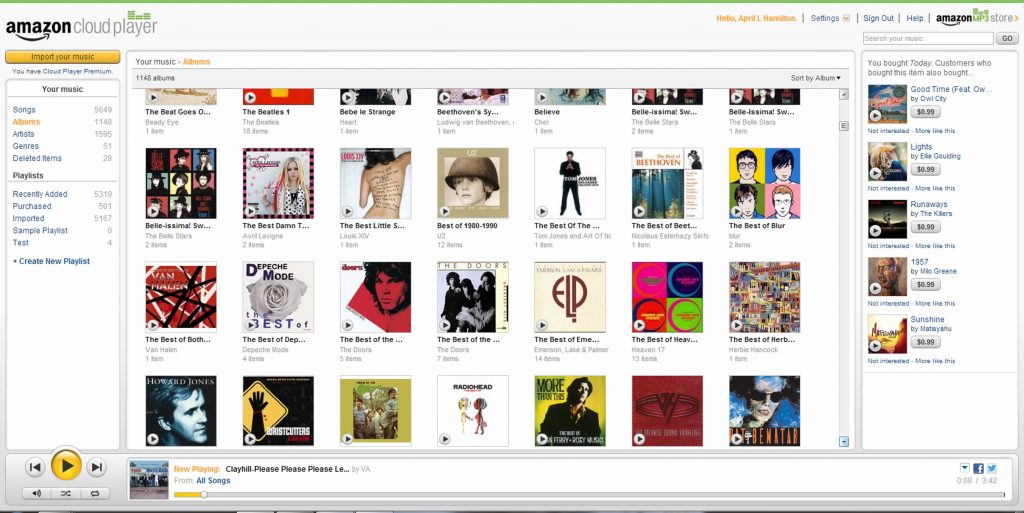Share now playing song on Twitter

[x=992, y=468]
